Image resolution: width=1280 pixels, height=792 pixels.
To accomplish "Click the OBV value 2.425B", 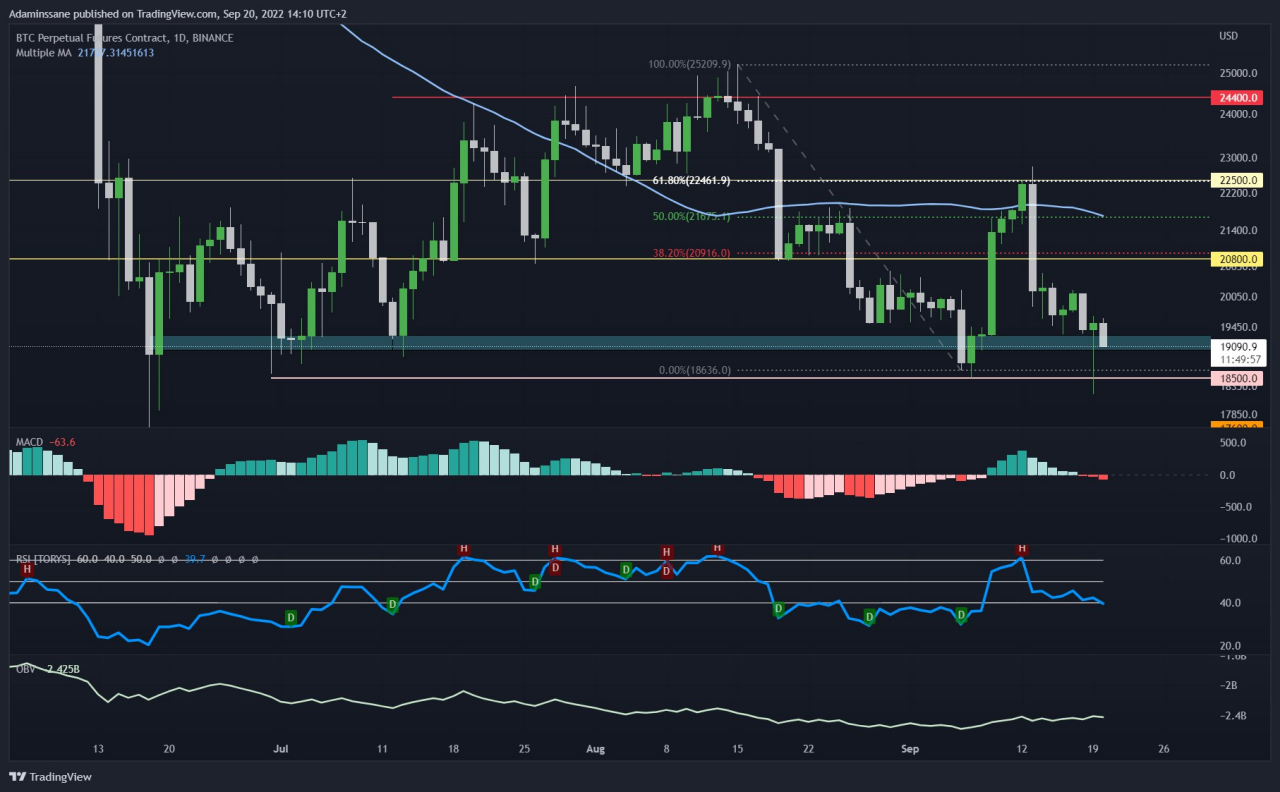I will point(62,668).
